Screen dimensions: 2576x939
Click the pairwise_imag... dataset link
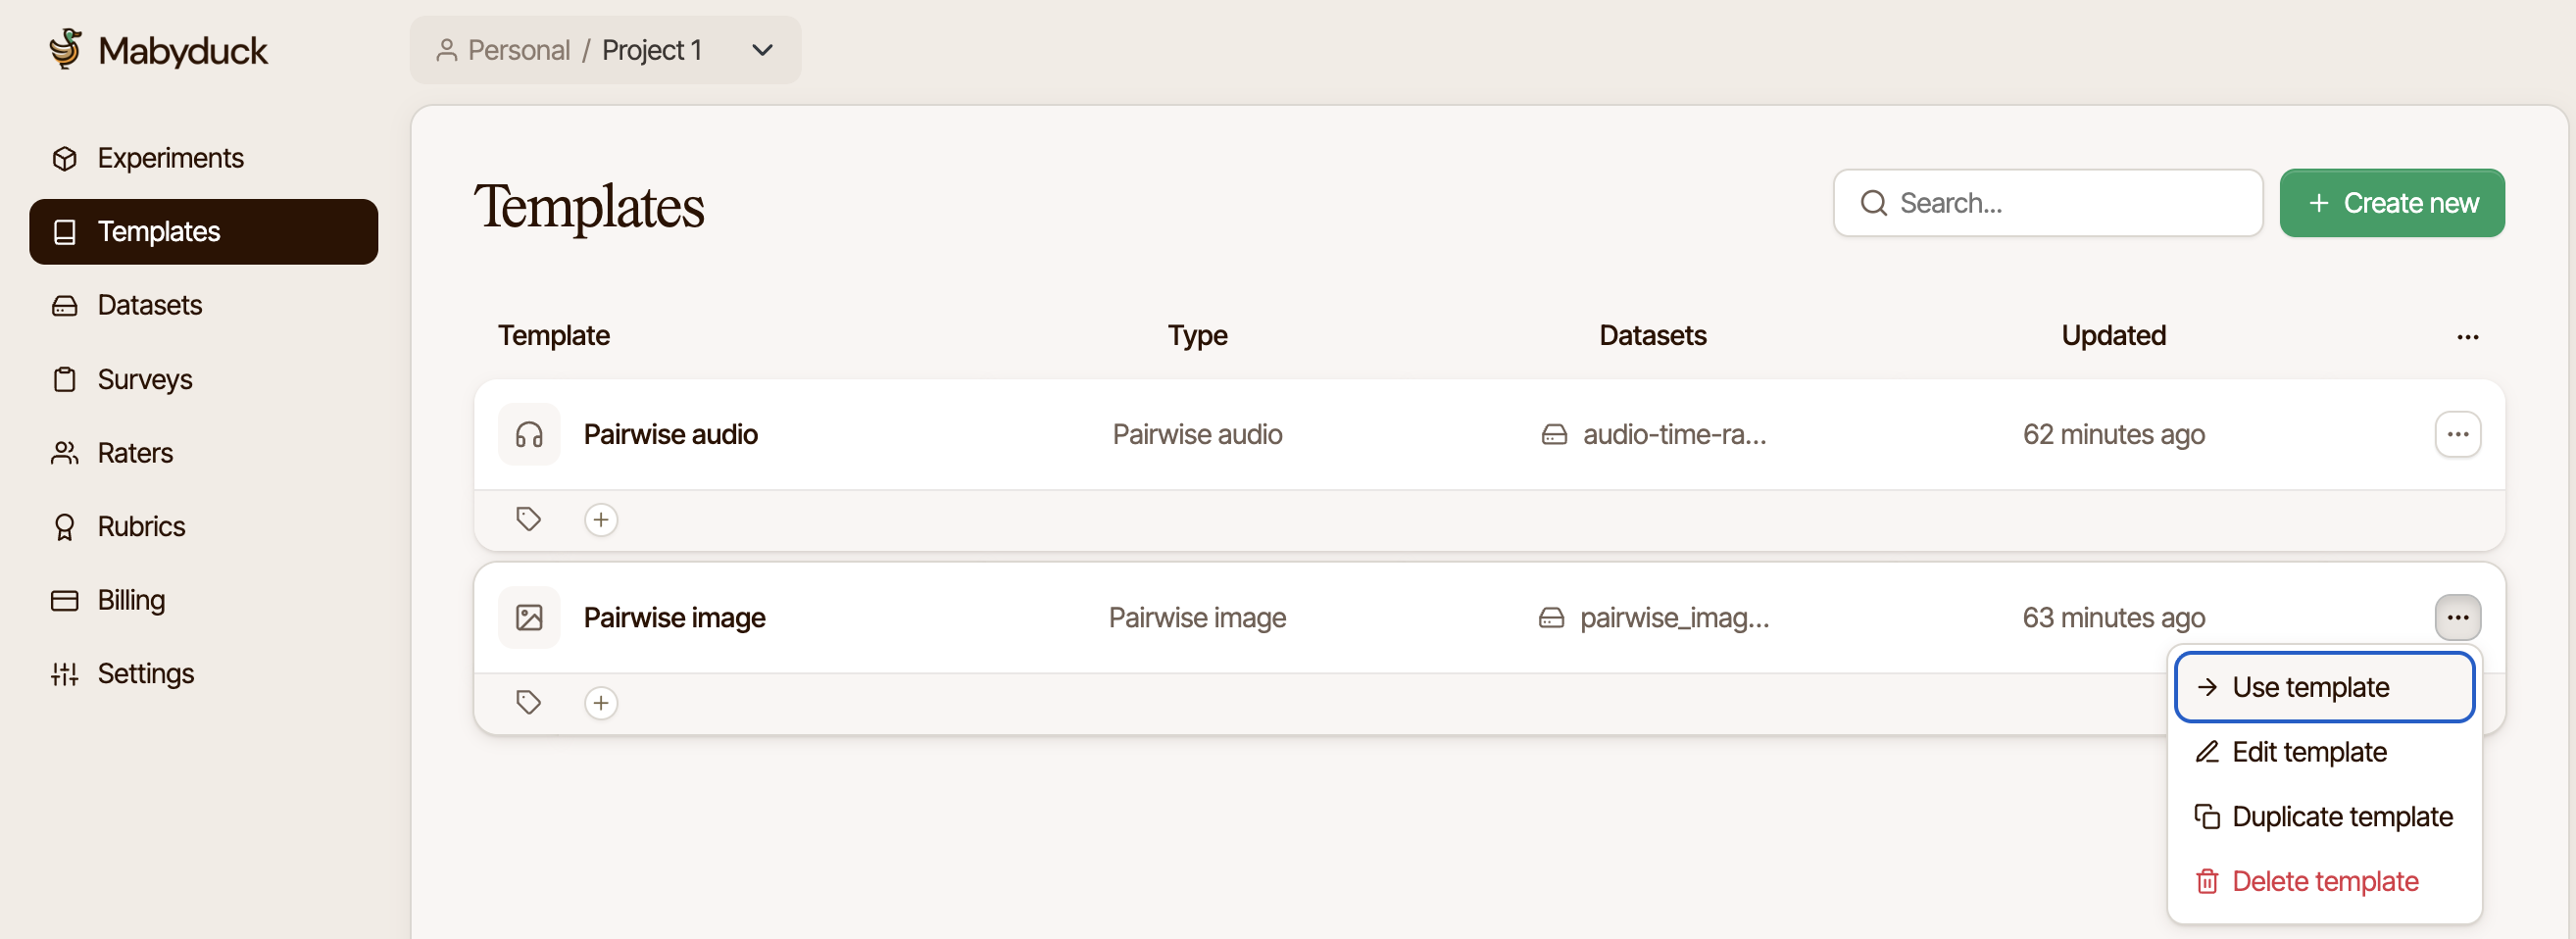(x=1654, y=618)
